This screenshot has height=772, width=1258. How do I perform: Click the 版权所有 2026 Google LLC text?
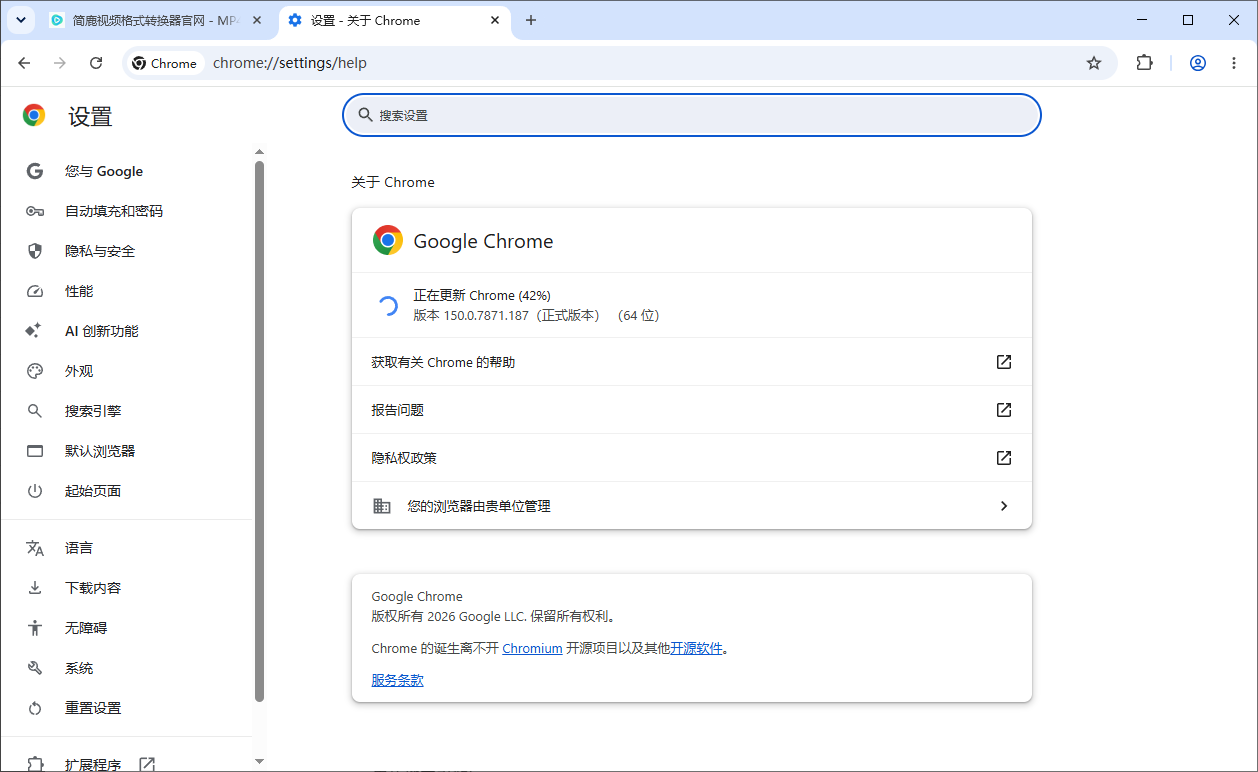pyautogui.click(x=494, y=616)
